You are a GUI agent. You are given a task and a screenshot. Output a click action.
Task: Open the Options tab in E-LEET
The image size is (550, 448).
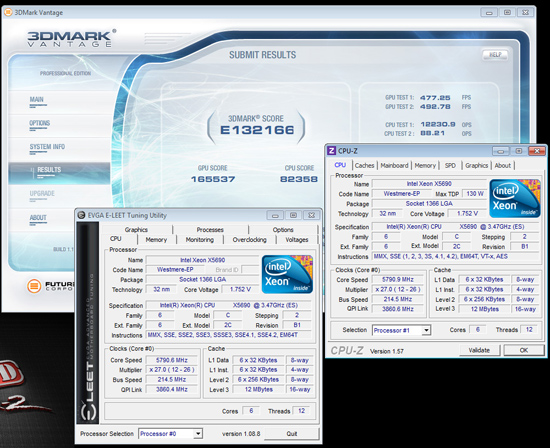coord(283,230)
